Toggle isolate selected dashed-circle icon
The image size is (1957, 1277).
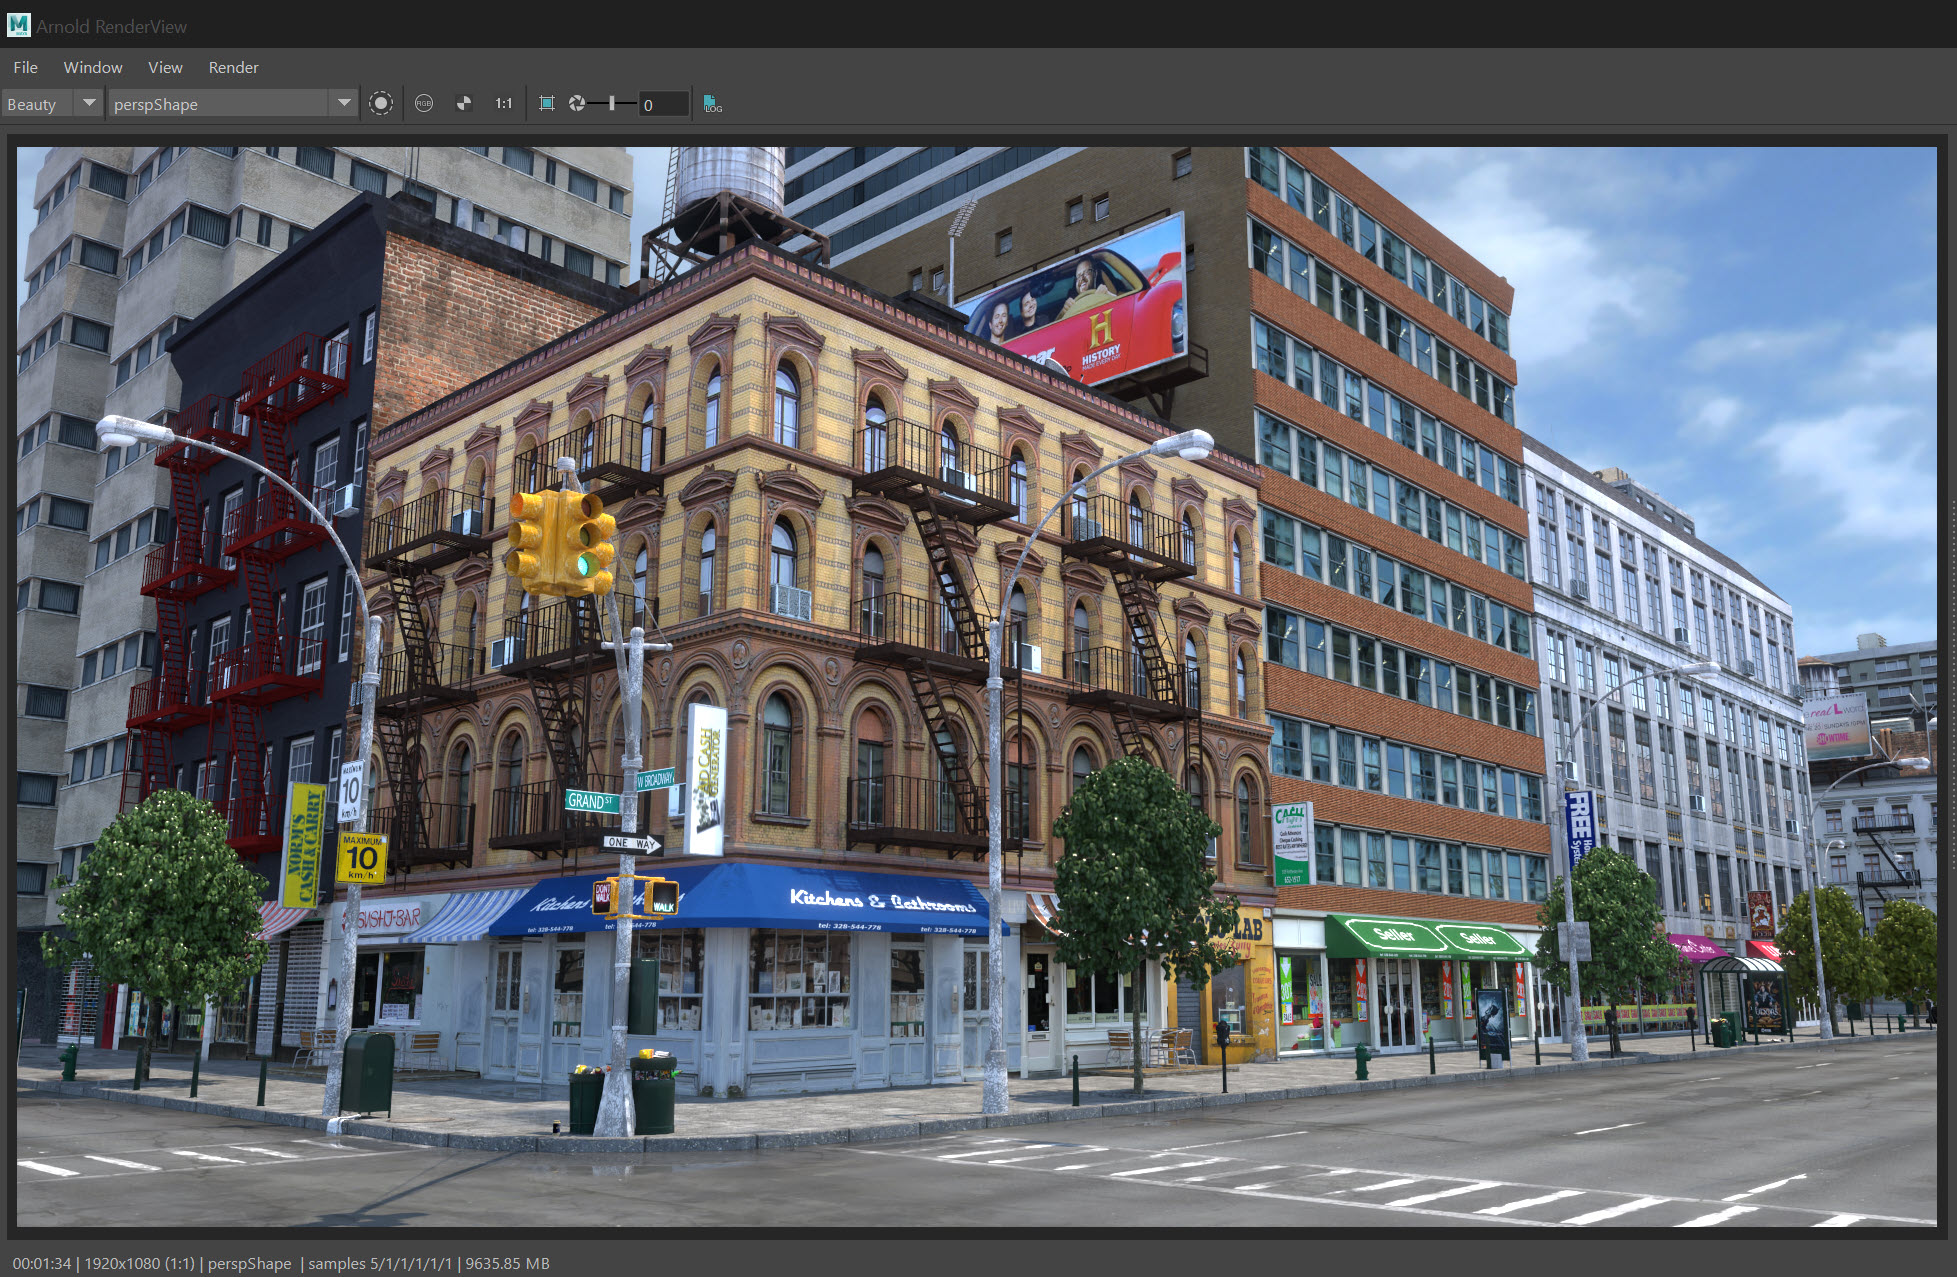point(381,103)
